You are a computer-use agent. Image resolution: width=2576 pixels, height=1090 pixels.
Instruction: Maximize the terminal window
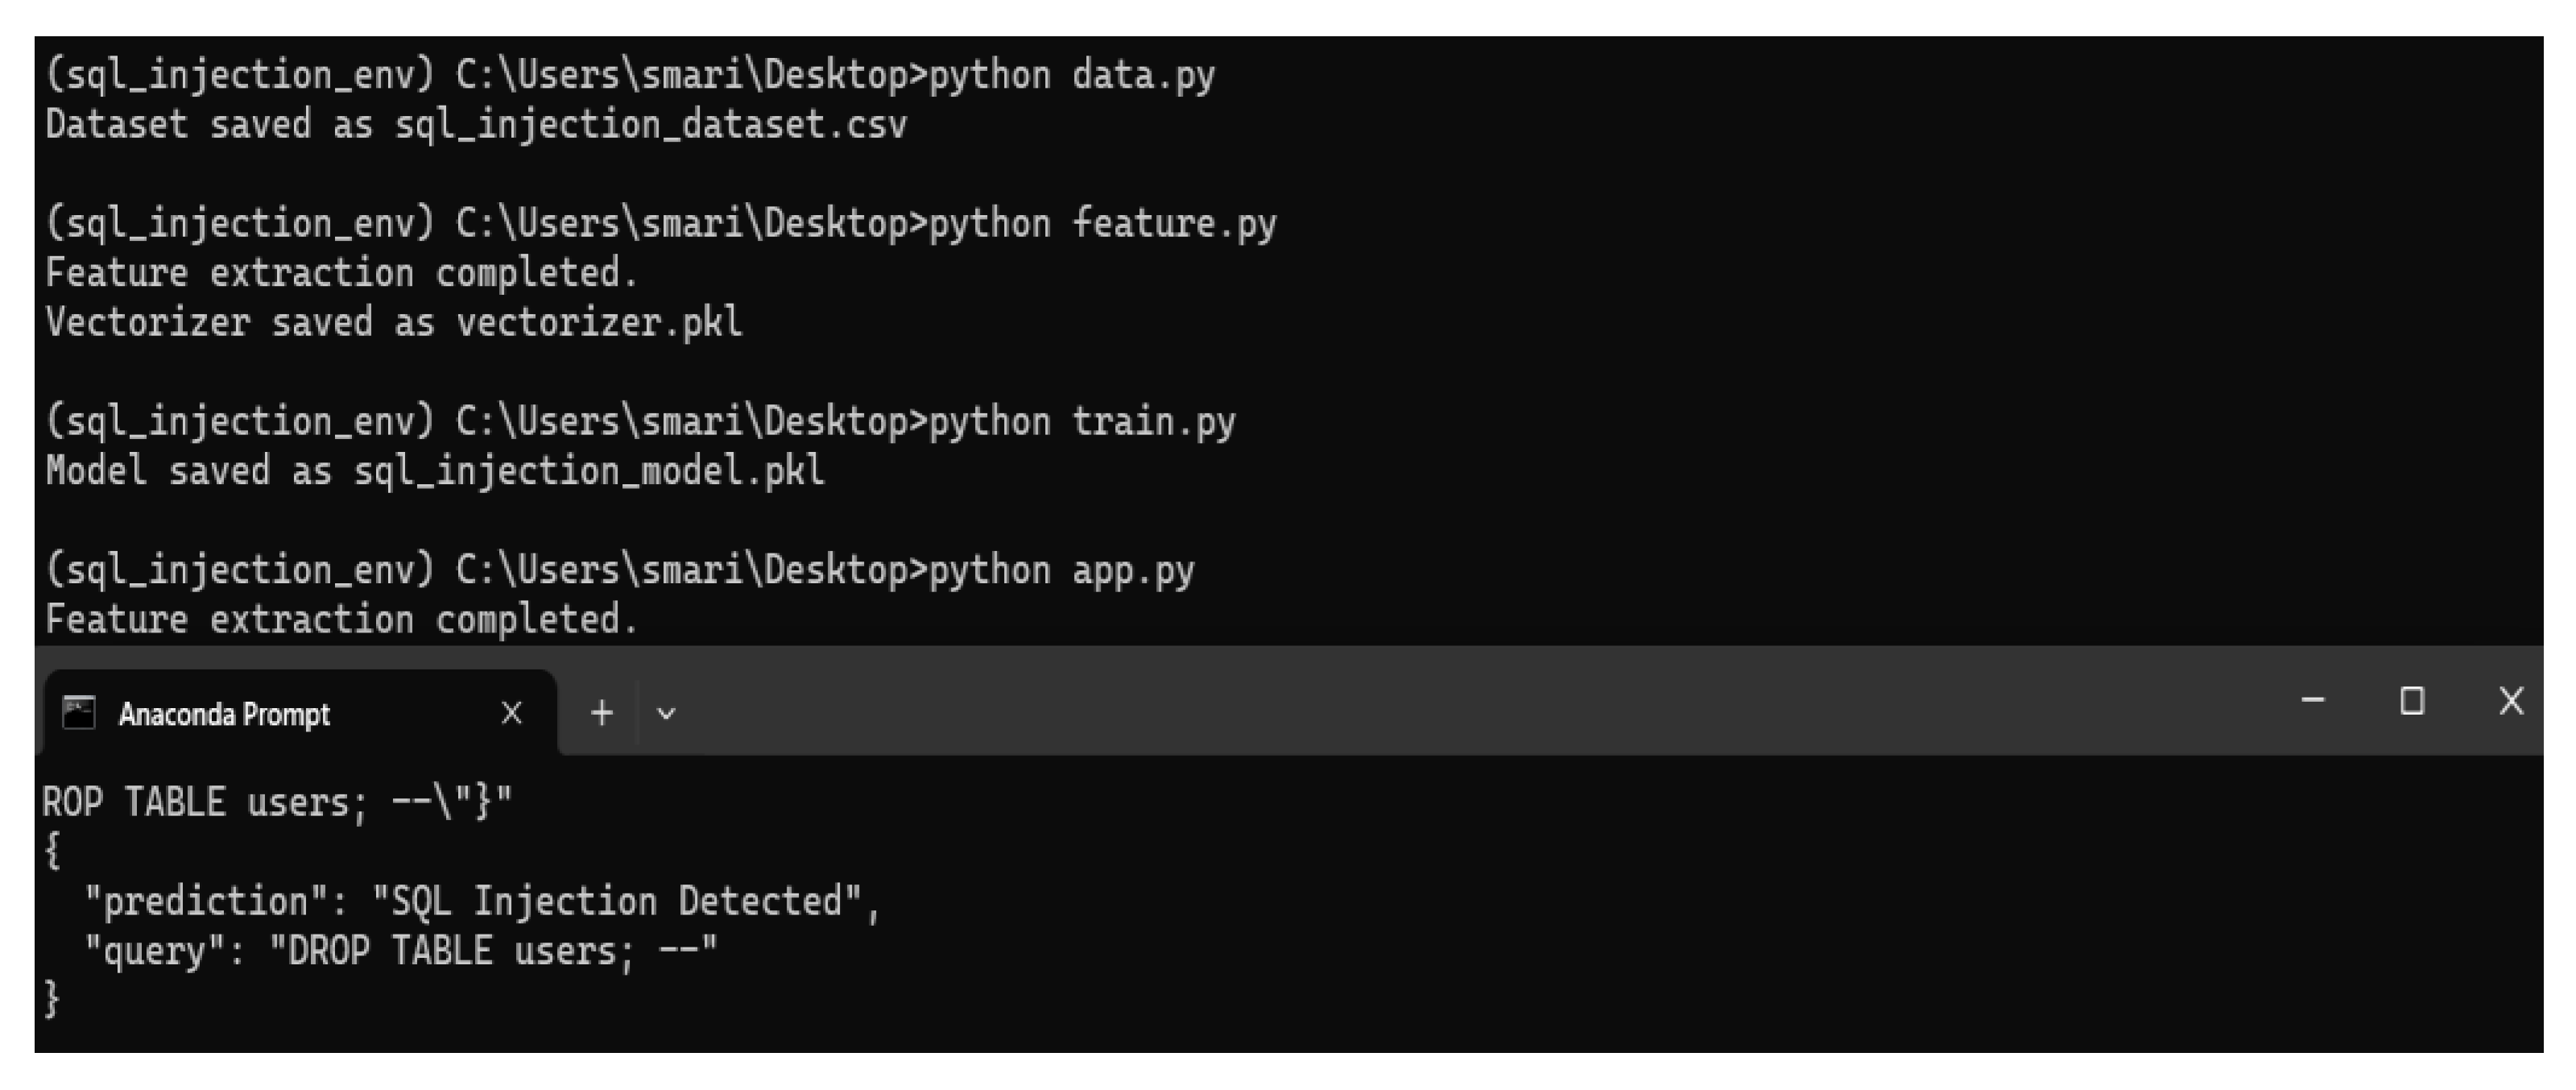(x=2412, y=700)
